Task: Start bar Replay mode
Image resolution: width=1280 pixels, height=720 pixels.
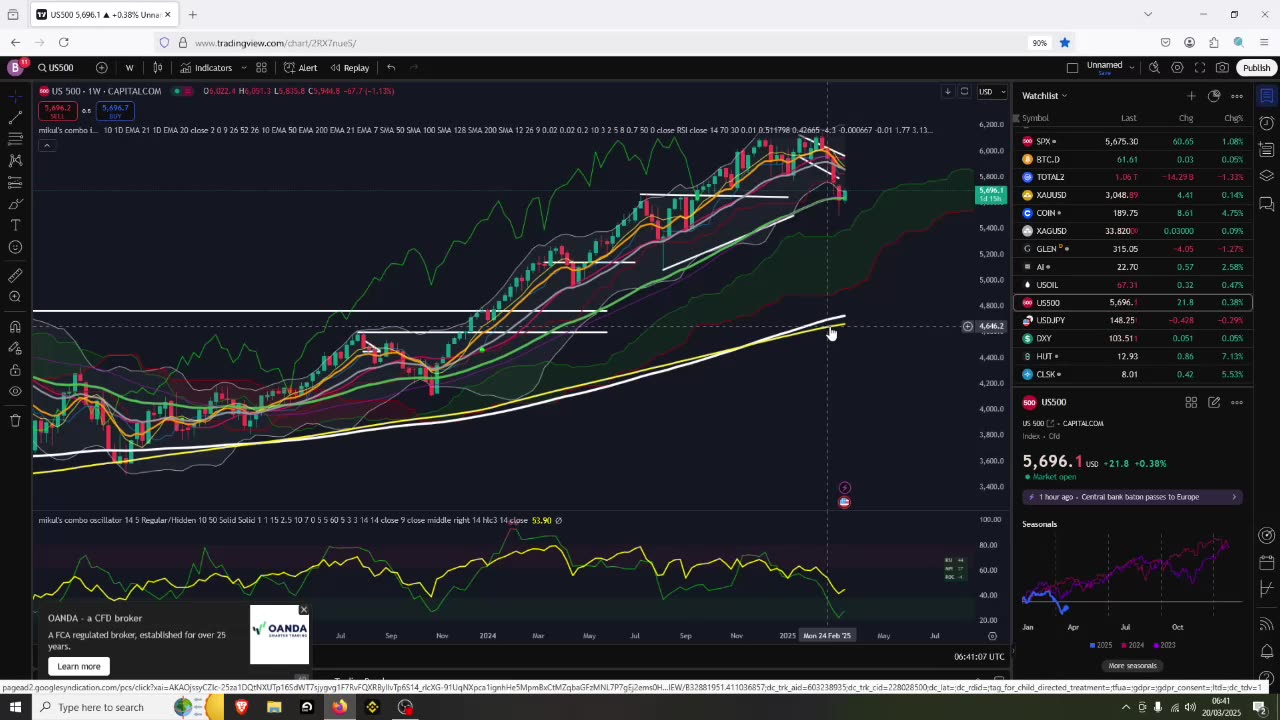Action: pyautogui.click(x=350, y=68)
